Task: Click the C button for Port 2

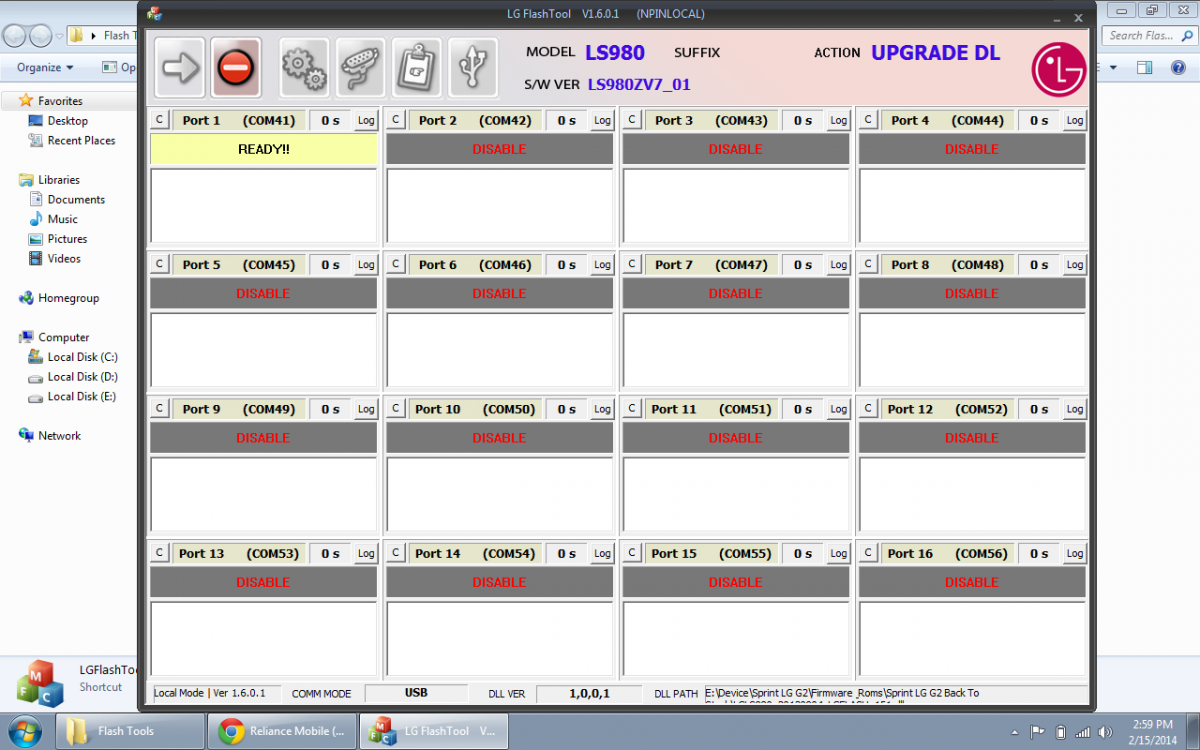Action: 395,120
